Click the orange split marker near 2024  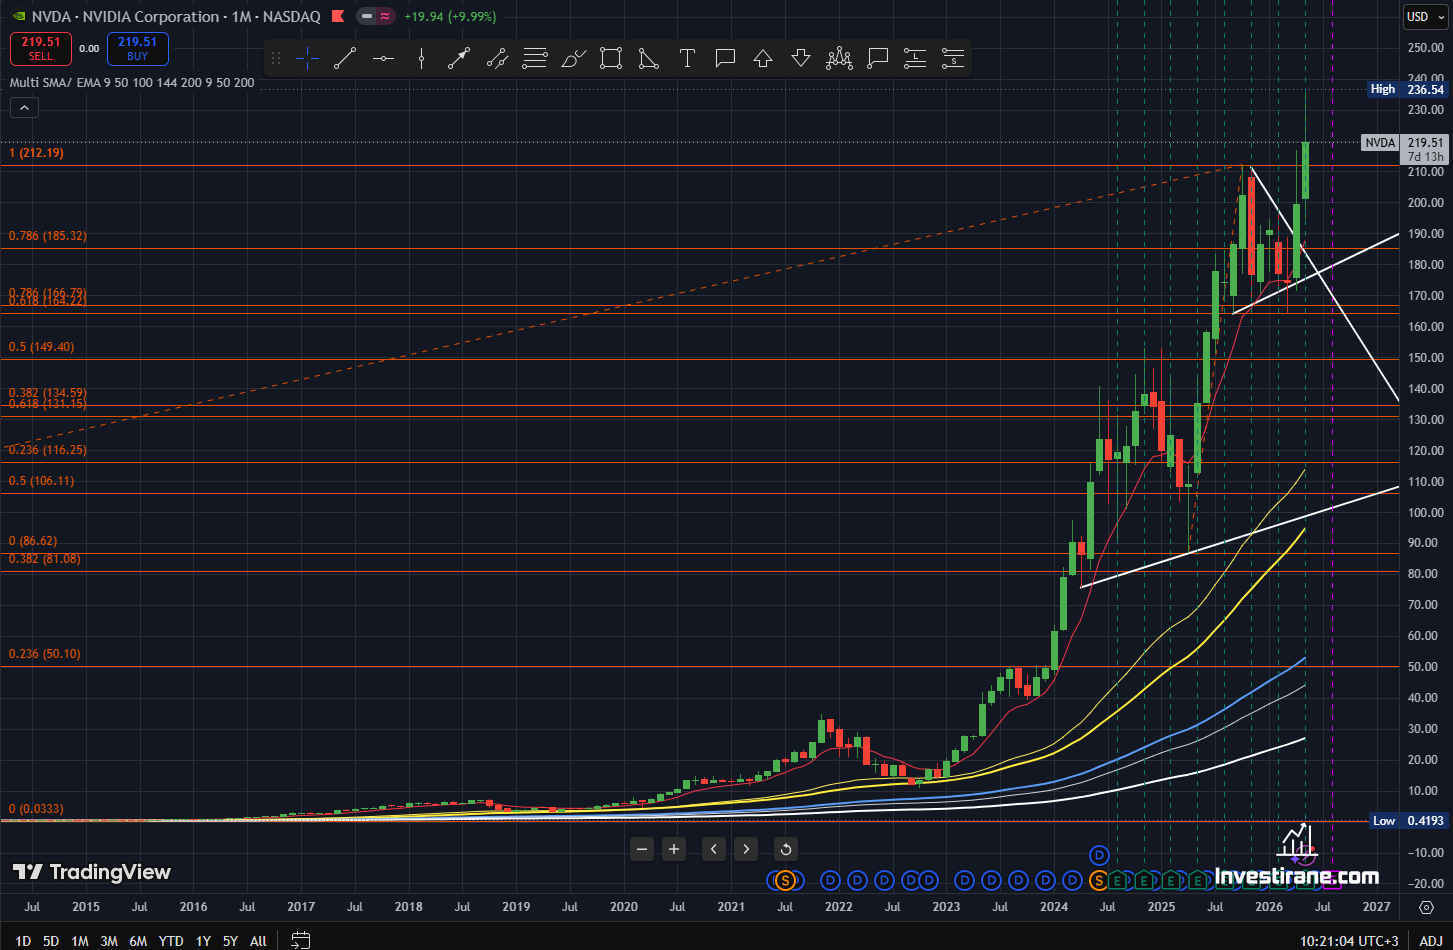click(1098, 880)
